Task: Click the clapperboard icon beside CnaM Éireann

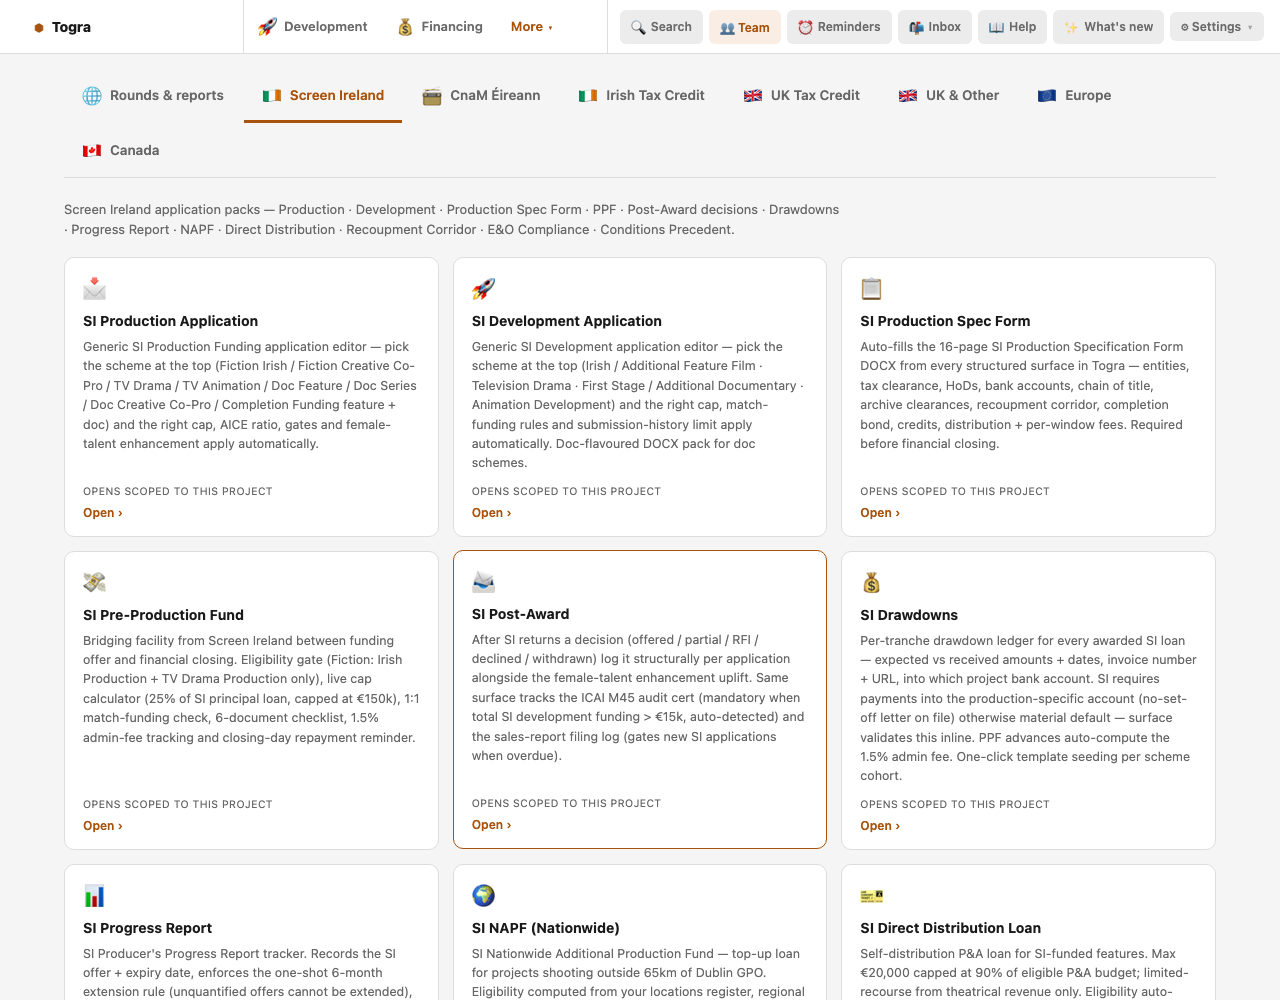Action: [432, 96]
